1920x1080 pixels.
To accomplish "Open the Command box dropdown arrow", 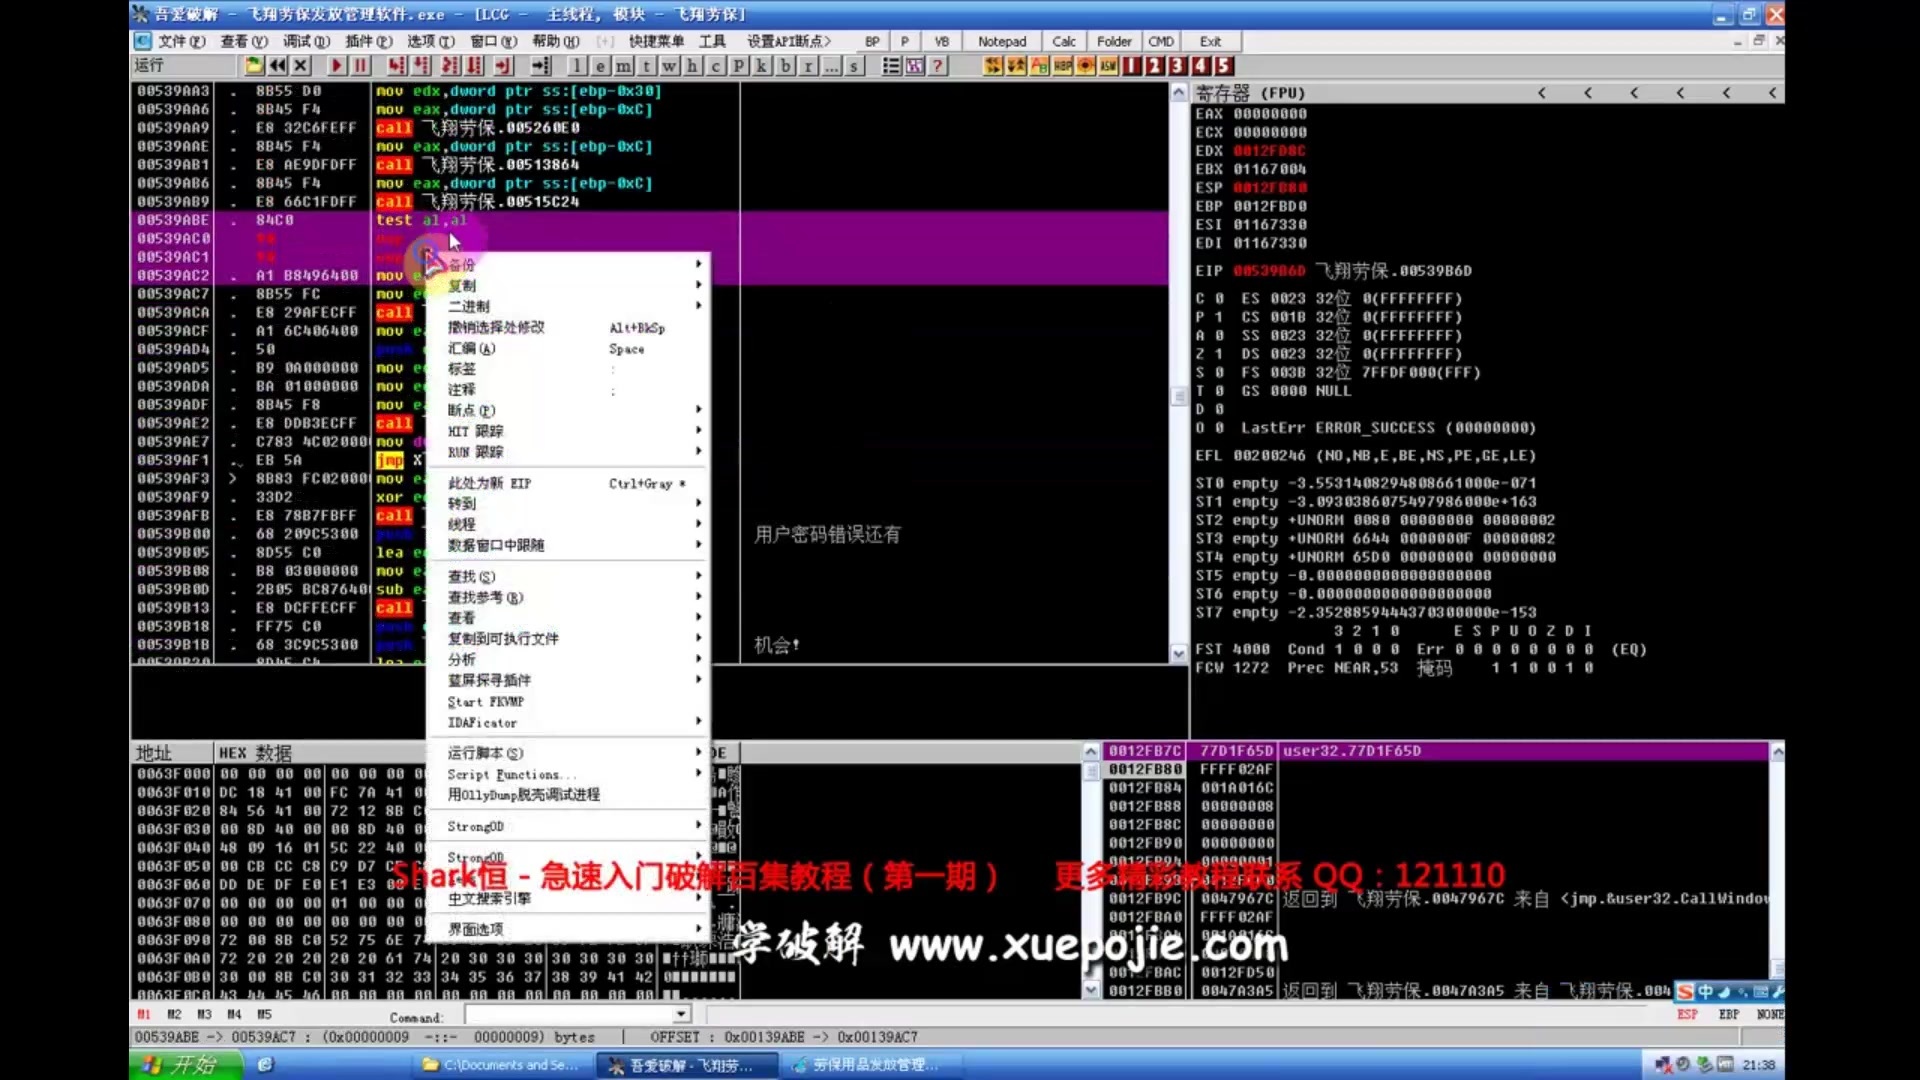I will point(680,1014).
